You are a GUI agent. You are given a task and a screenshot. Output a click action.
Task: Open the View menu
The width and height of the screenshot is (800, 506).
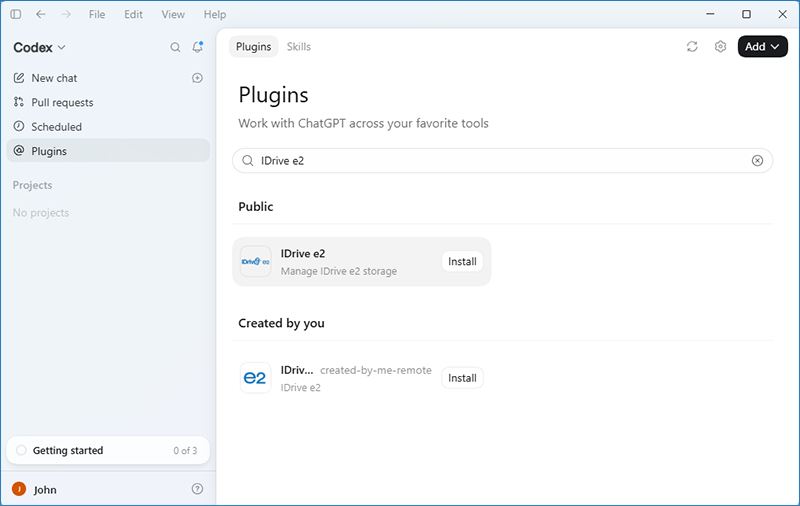173,14
